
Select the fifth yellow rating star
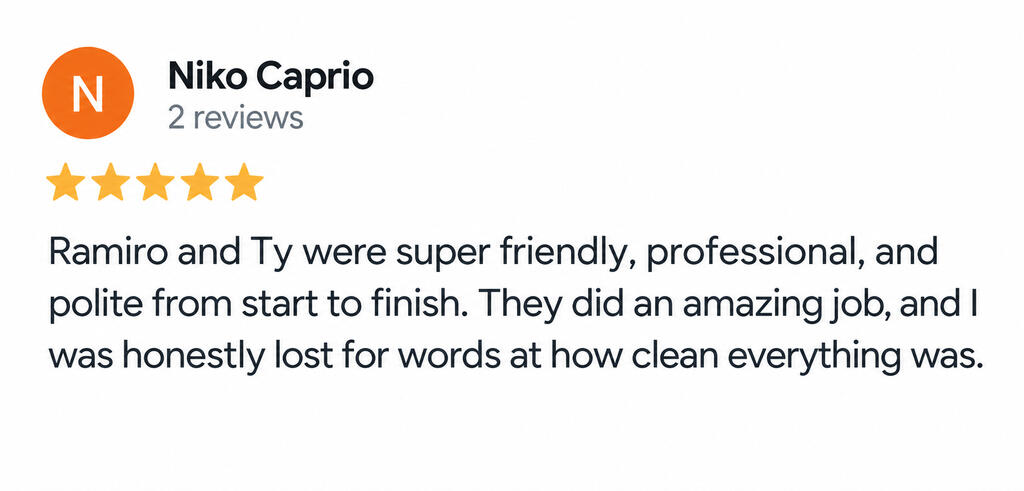pos(244,182)
